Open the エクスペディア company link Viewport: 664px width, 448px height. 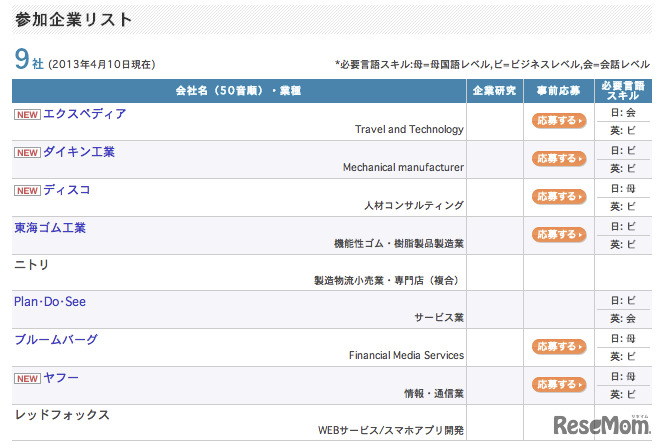pos(85,114)
